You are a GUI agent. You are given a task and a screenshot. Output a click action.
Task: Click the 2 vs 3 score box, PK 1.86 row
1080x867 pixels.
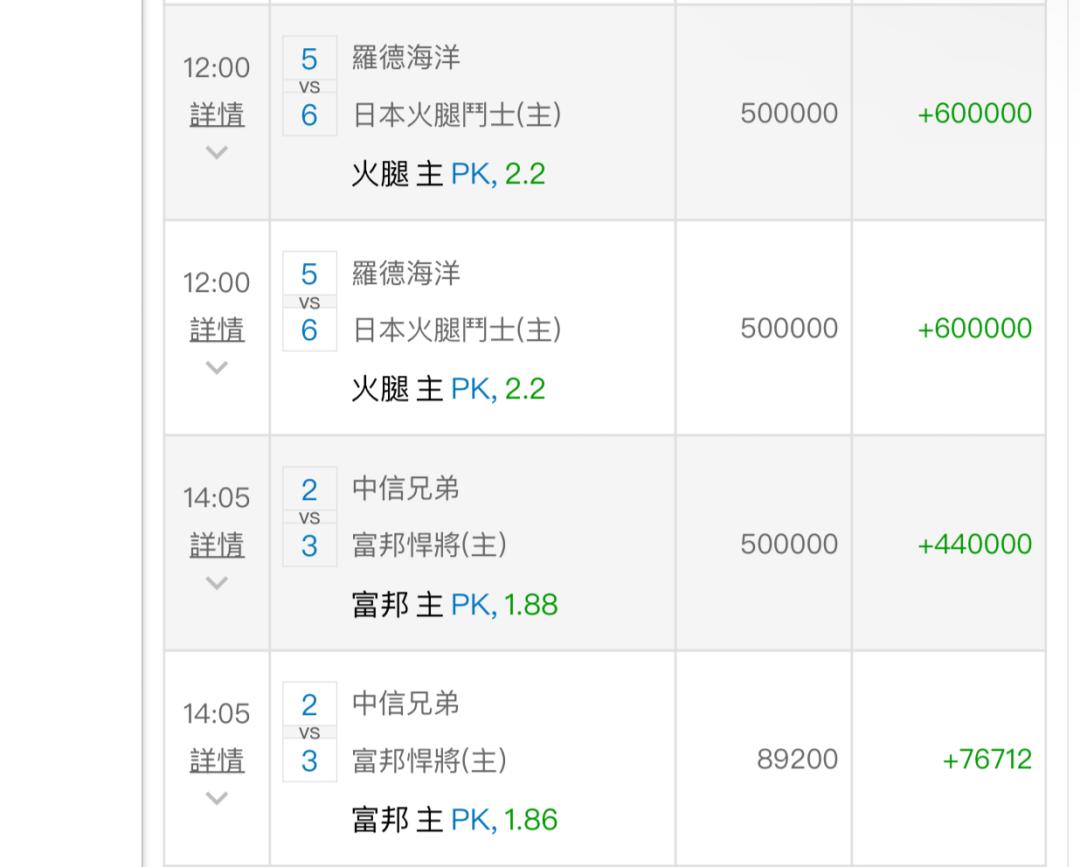click(309, 733)
